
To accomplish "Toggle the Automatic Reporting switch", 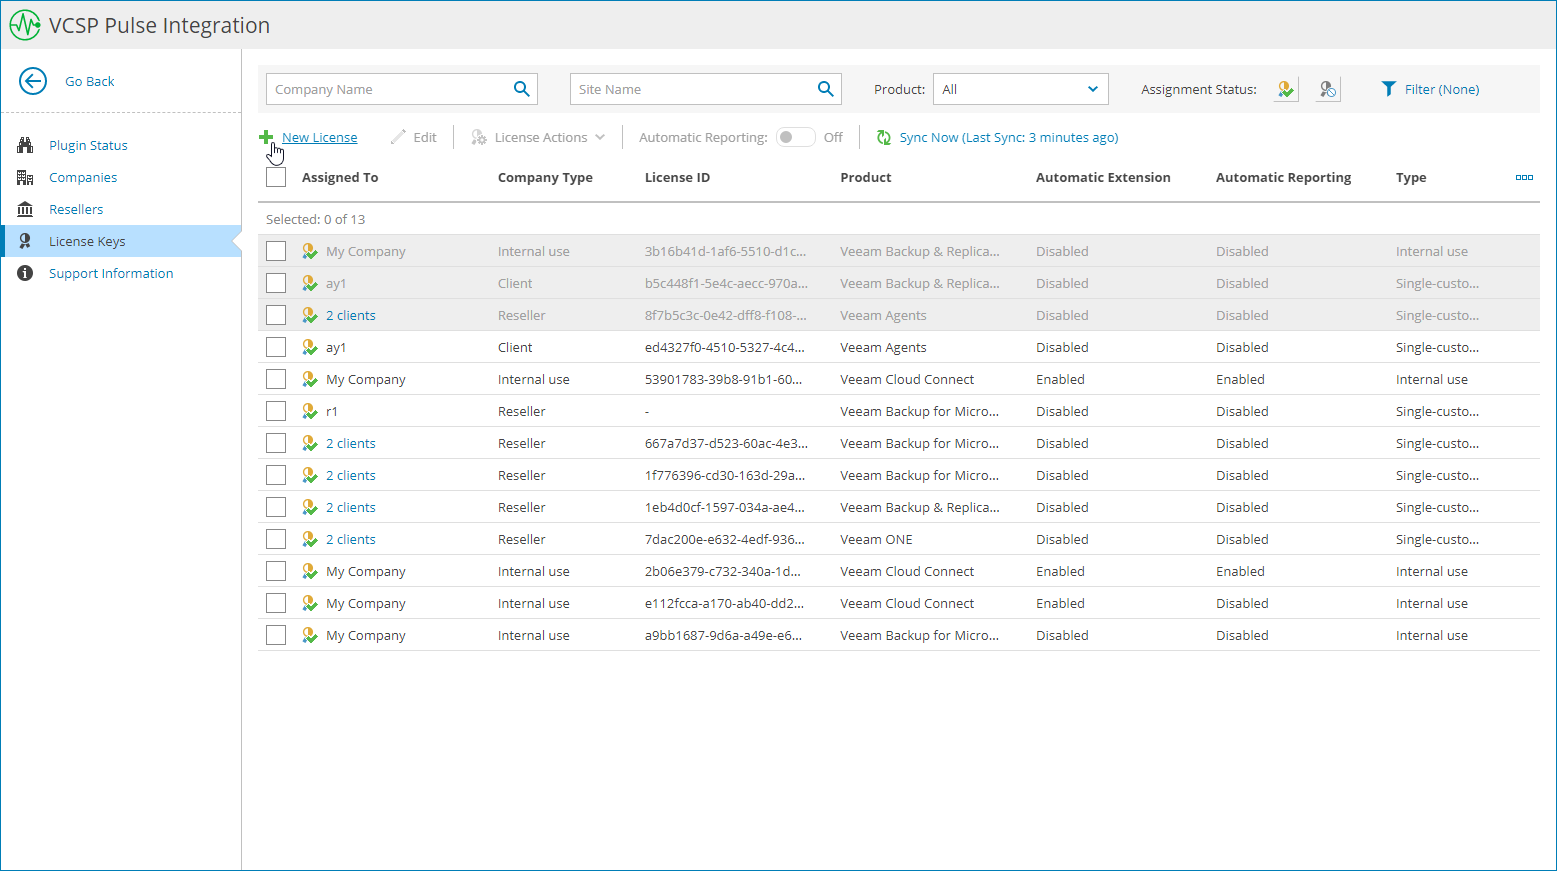I will pyautogui.click(x=796, y=138).
